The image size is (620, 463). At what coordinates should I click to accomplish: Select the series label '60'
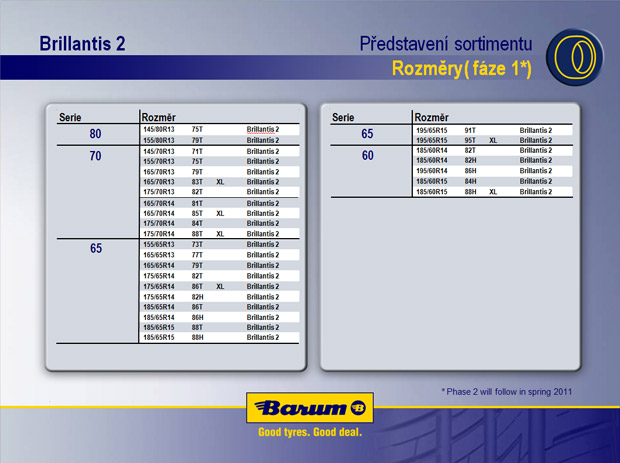click(368, 155)
